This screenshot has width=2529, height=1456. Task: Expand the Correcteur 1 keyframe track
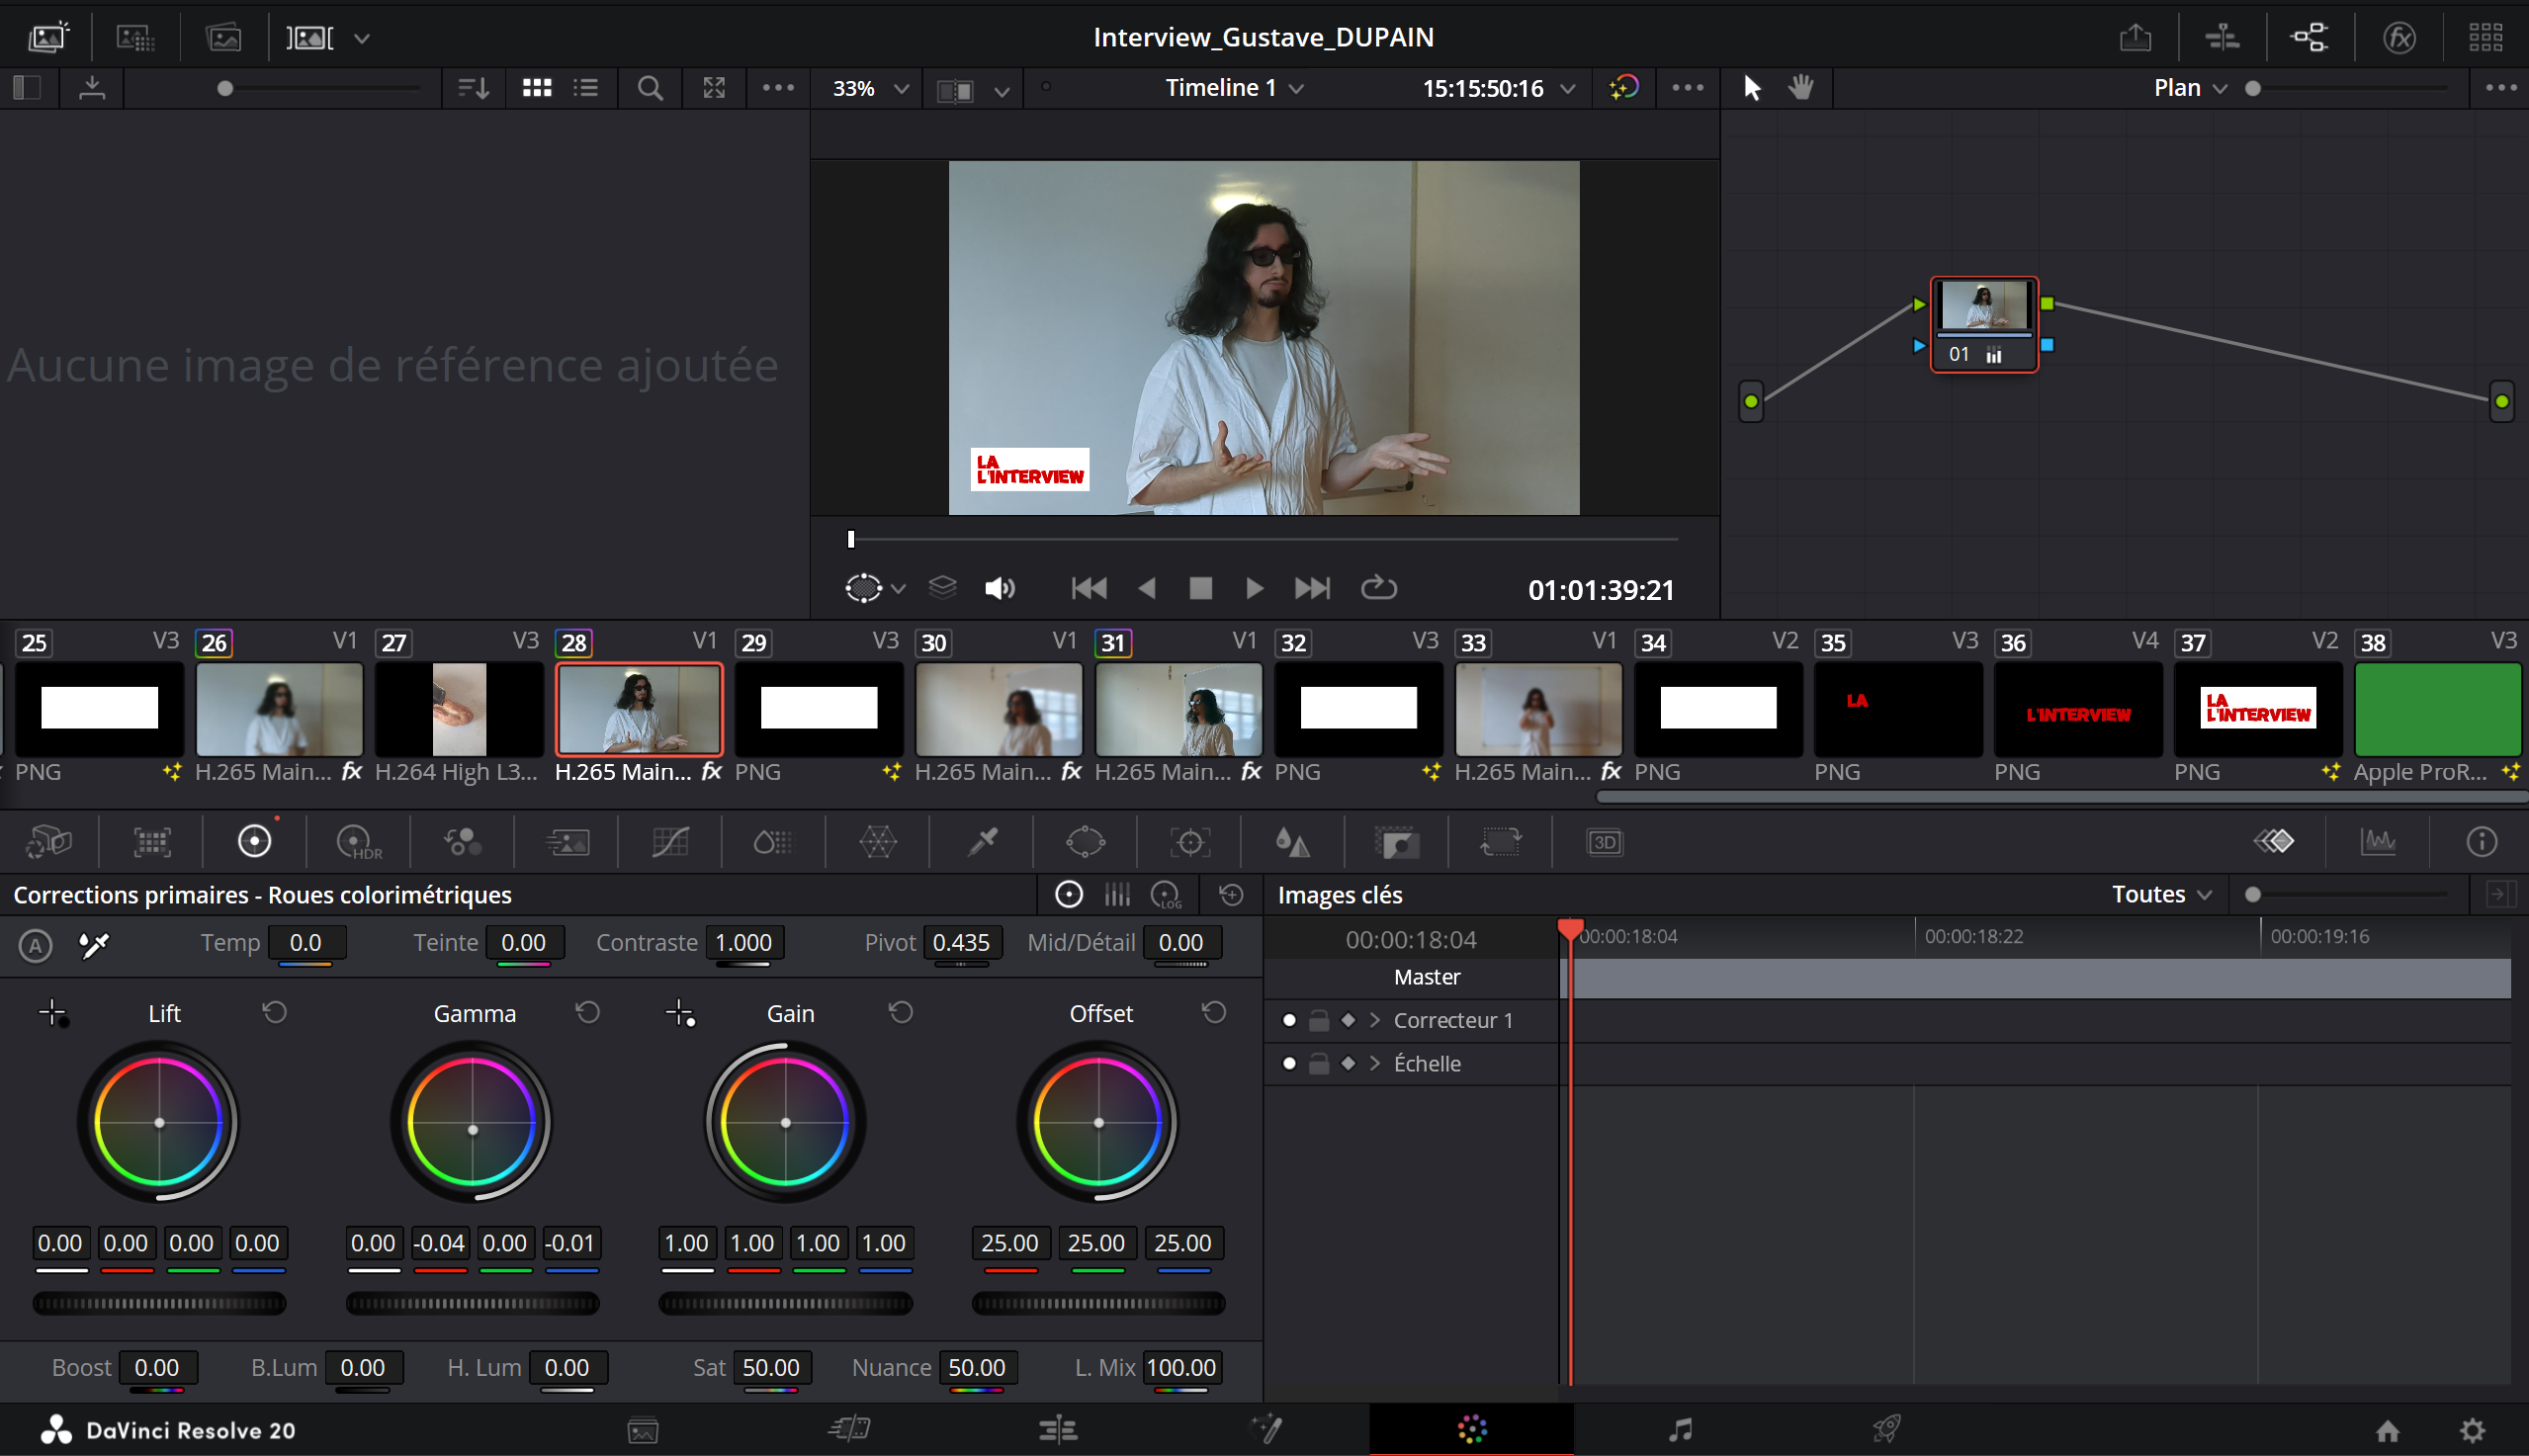pos(1375,1020)
